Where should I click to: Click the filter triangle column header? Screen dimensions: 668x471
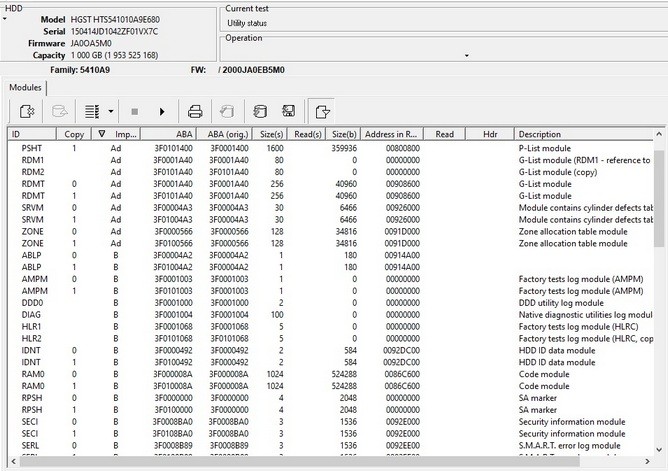[x=102, y=134]
